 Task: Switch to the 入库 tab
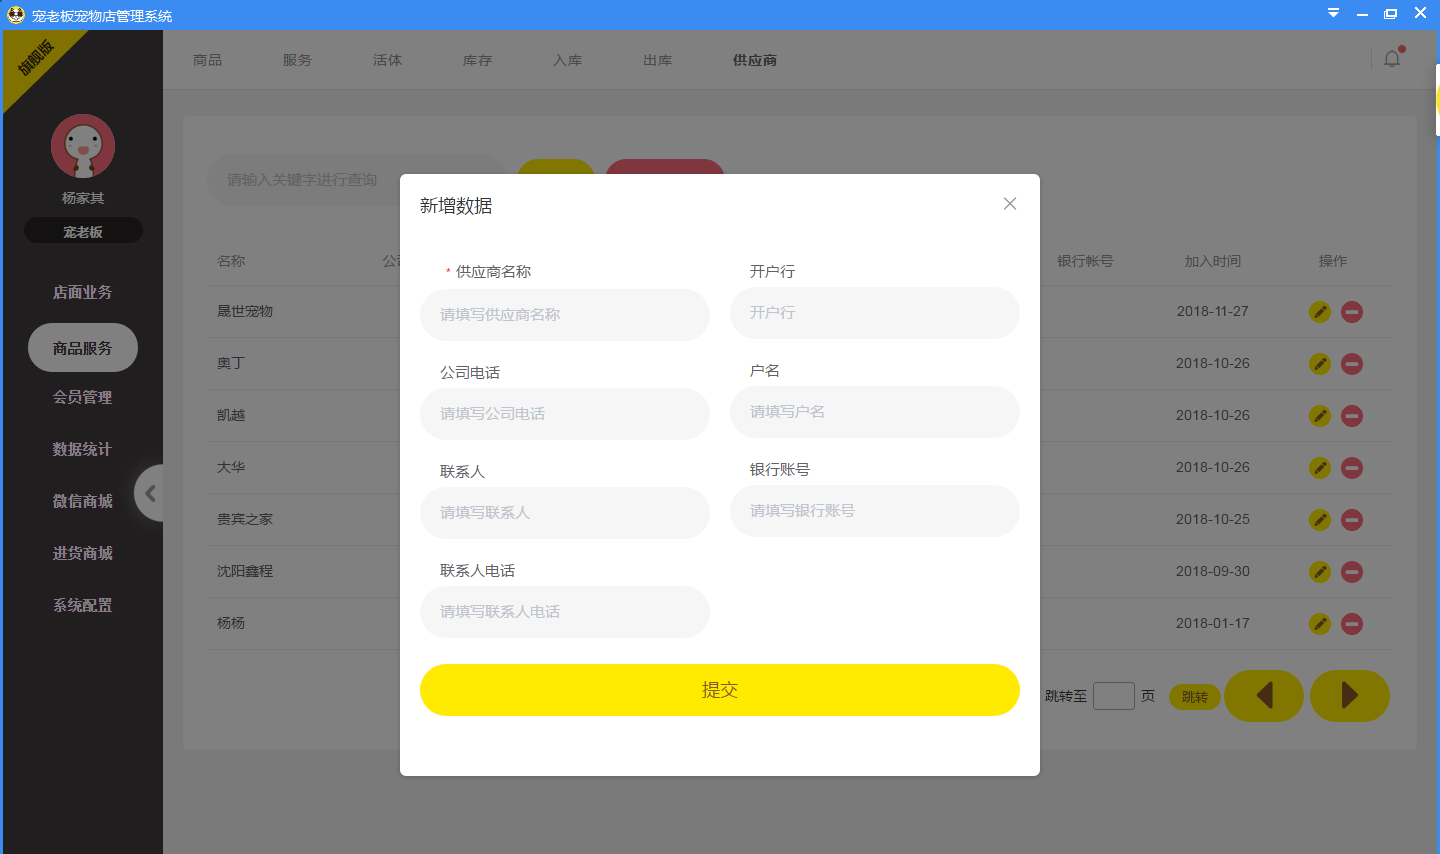pos(567,60)
